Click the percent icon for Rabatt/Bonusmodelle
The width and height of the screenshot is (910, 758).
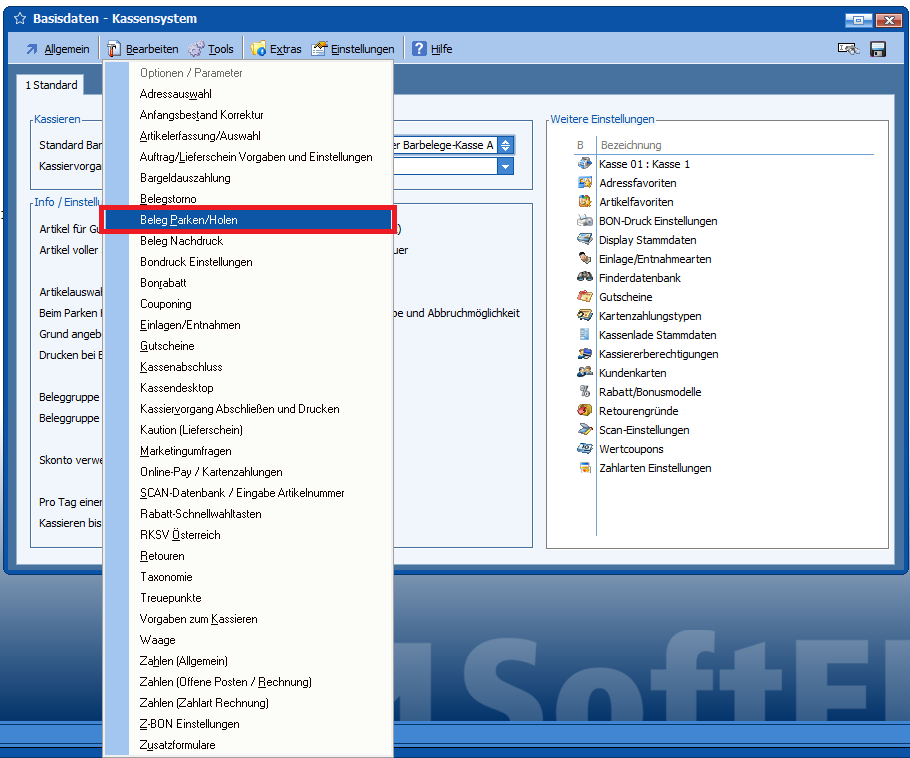coord(585,391)
